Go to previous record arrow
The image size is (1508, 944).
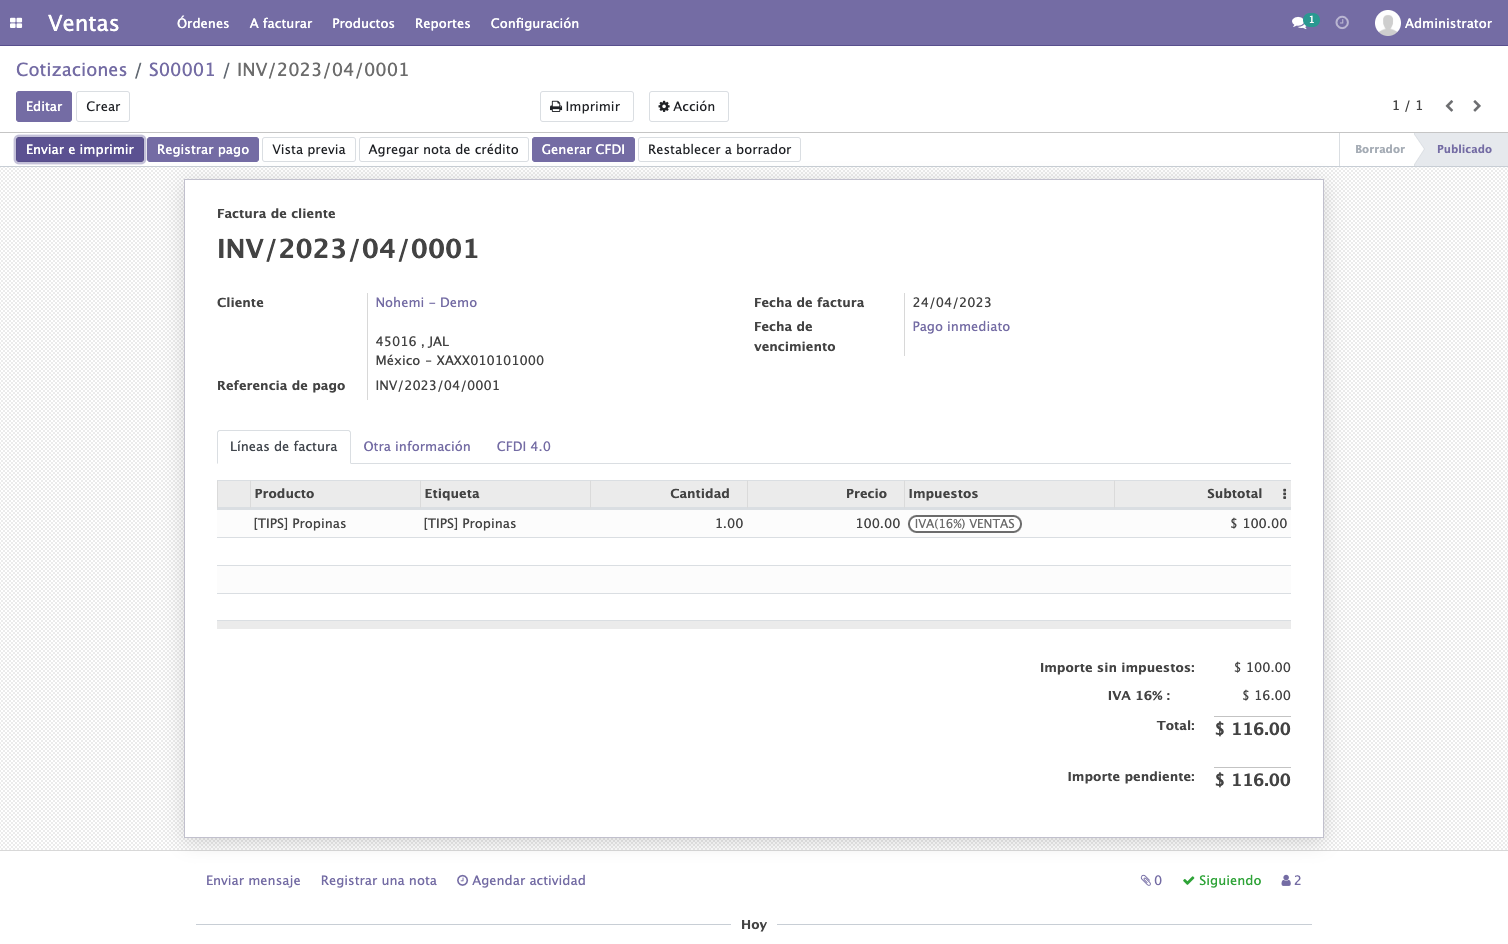(1449, 106)
